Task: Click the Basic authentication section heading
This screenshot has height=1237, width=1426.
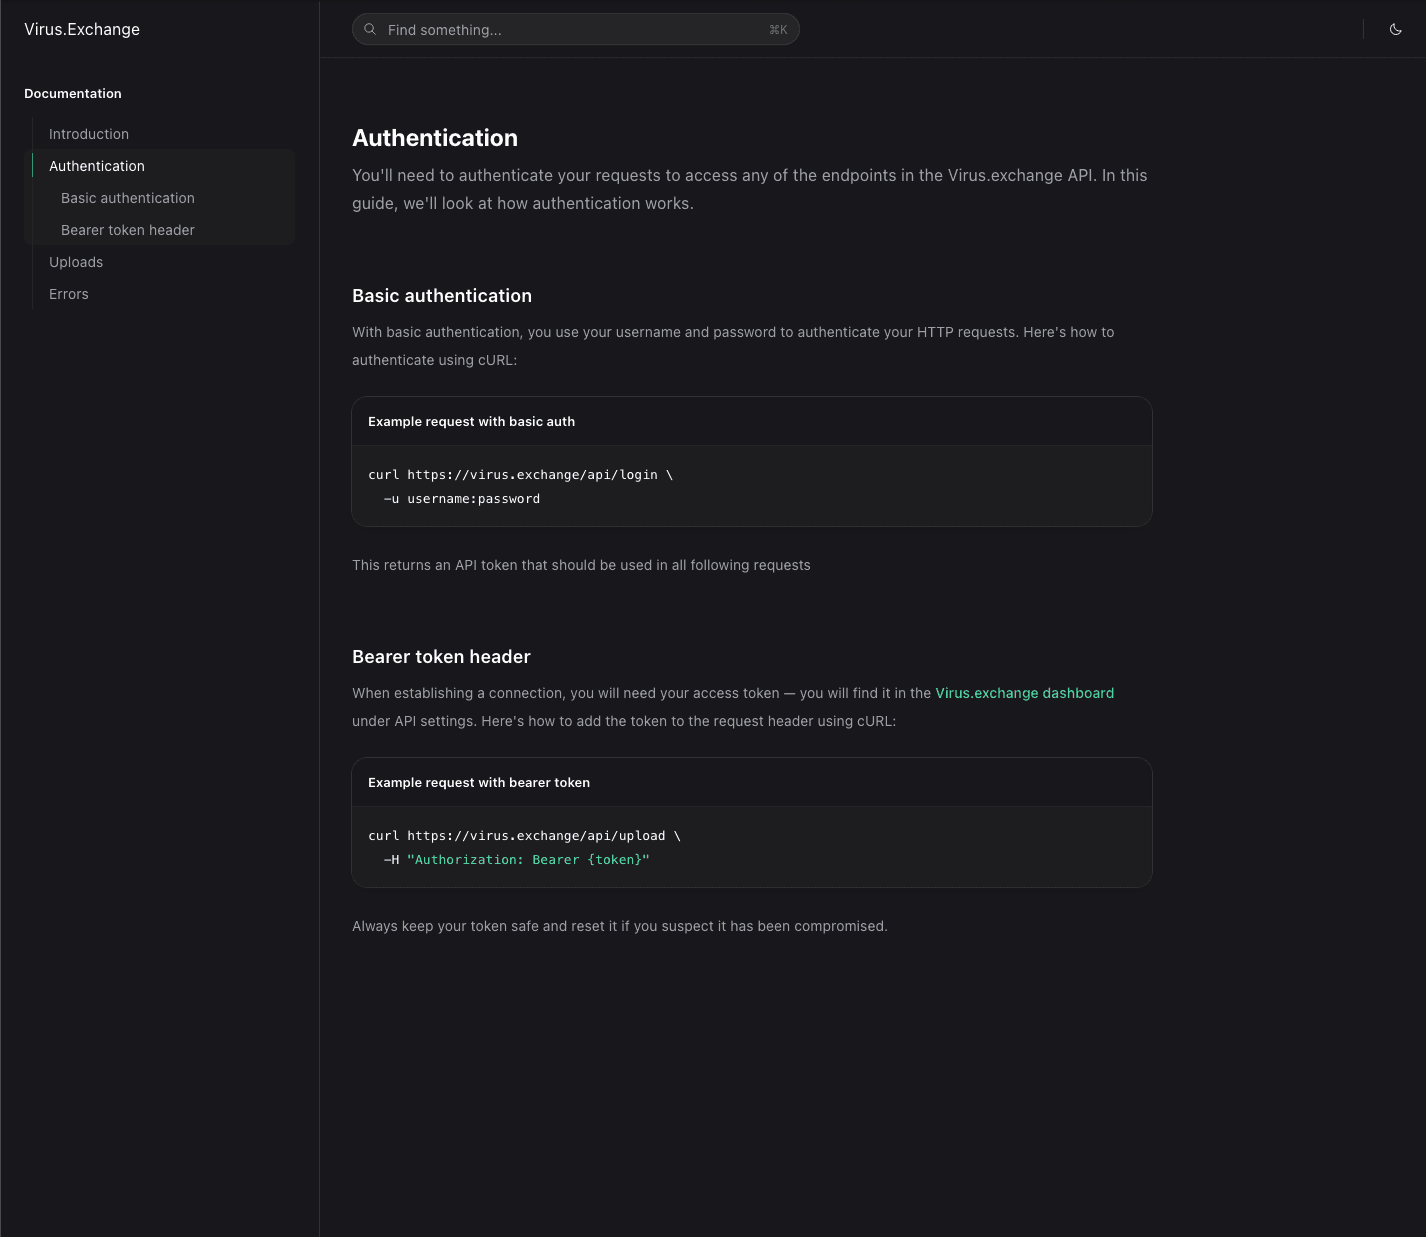Action: point(442,296)
